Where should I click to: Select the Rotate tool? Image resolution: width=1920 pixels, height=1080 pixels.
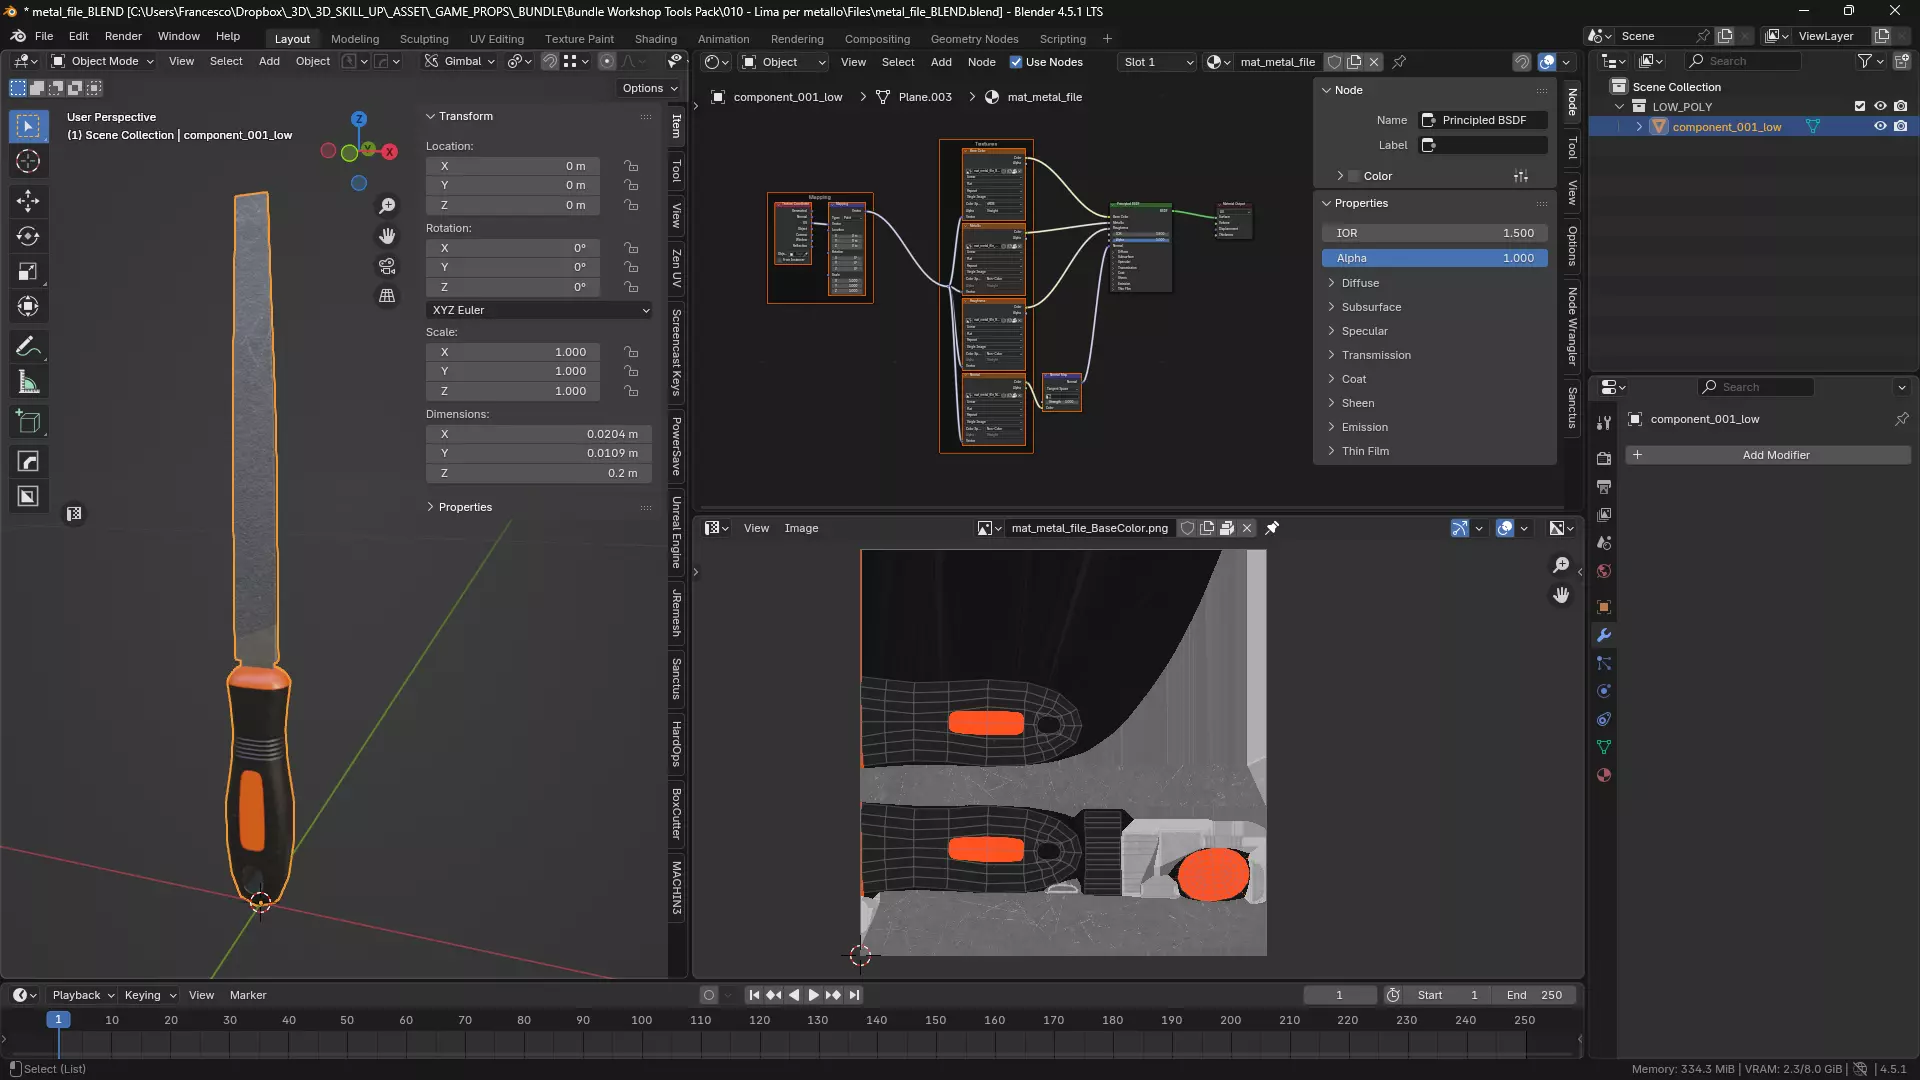click(x=28, y=237)
